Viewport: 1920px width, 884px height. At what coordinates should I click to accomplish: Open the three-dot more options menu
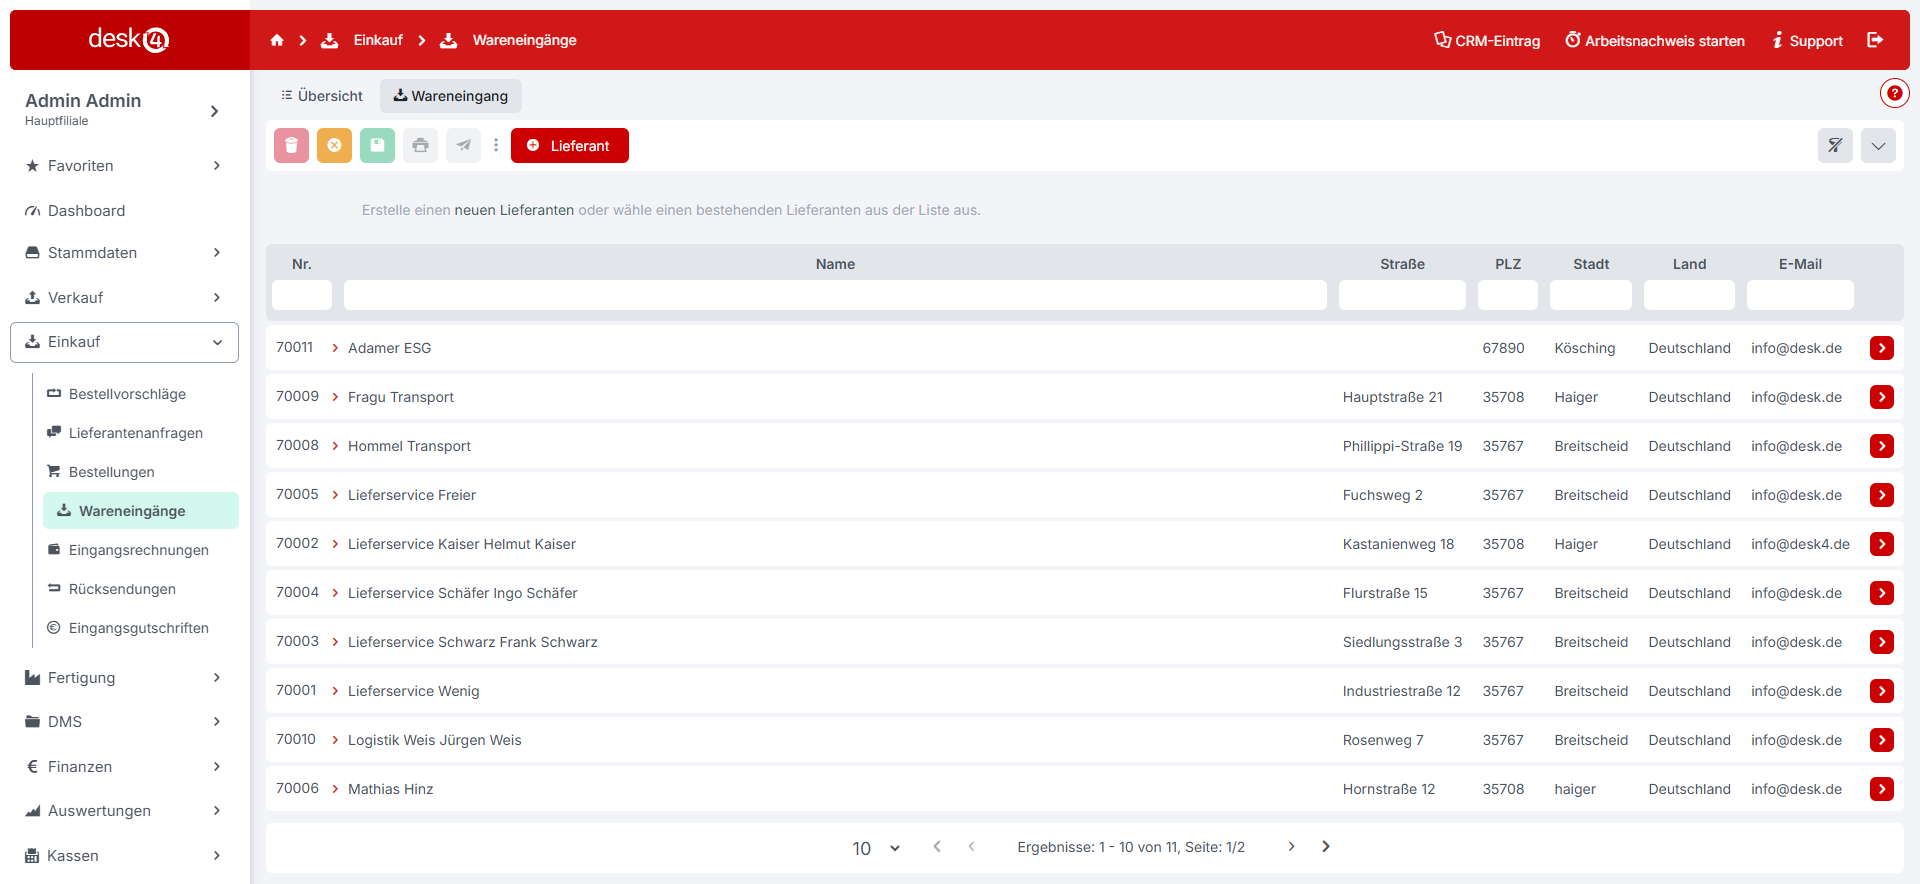point(496,146)
